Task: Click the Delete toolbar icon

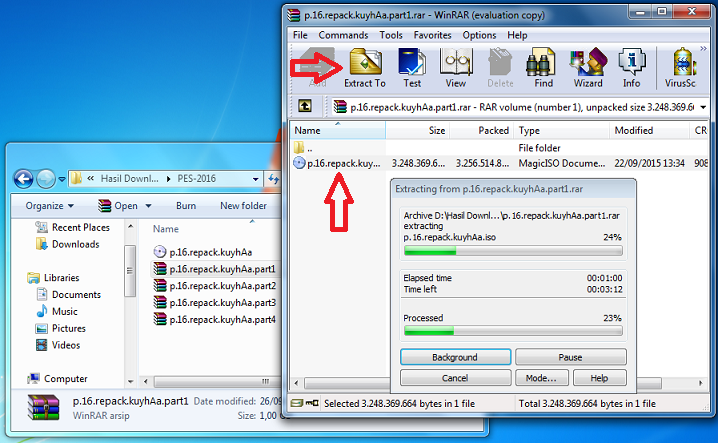Action: [500, 68]
